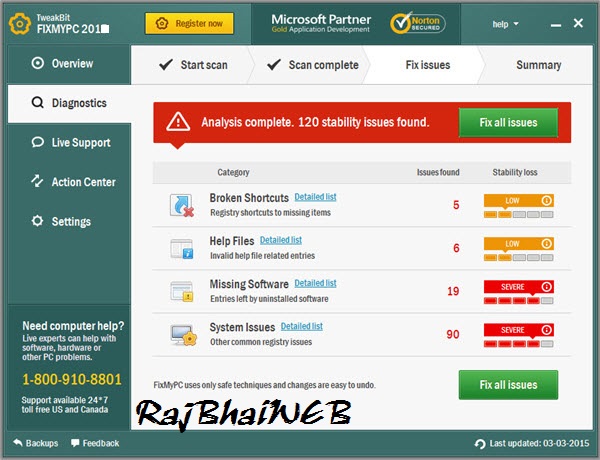Click the Missing Software severity bar
Image resolution: width=600 pixels, height=460 pixels.
518,300
